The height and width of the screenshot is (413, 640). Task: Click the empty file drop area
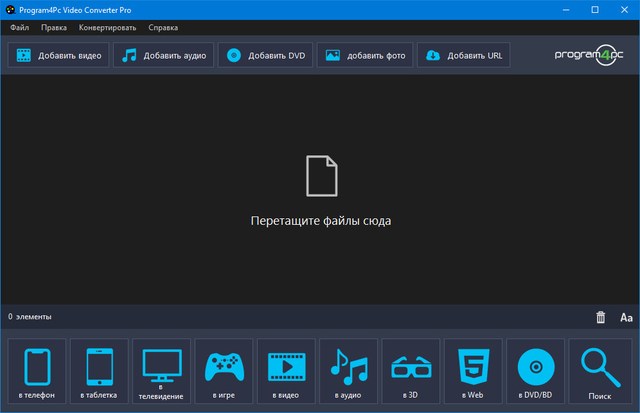(320, 190)
